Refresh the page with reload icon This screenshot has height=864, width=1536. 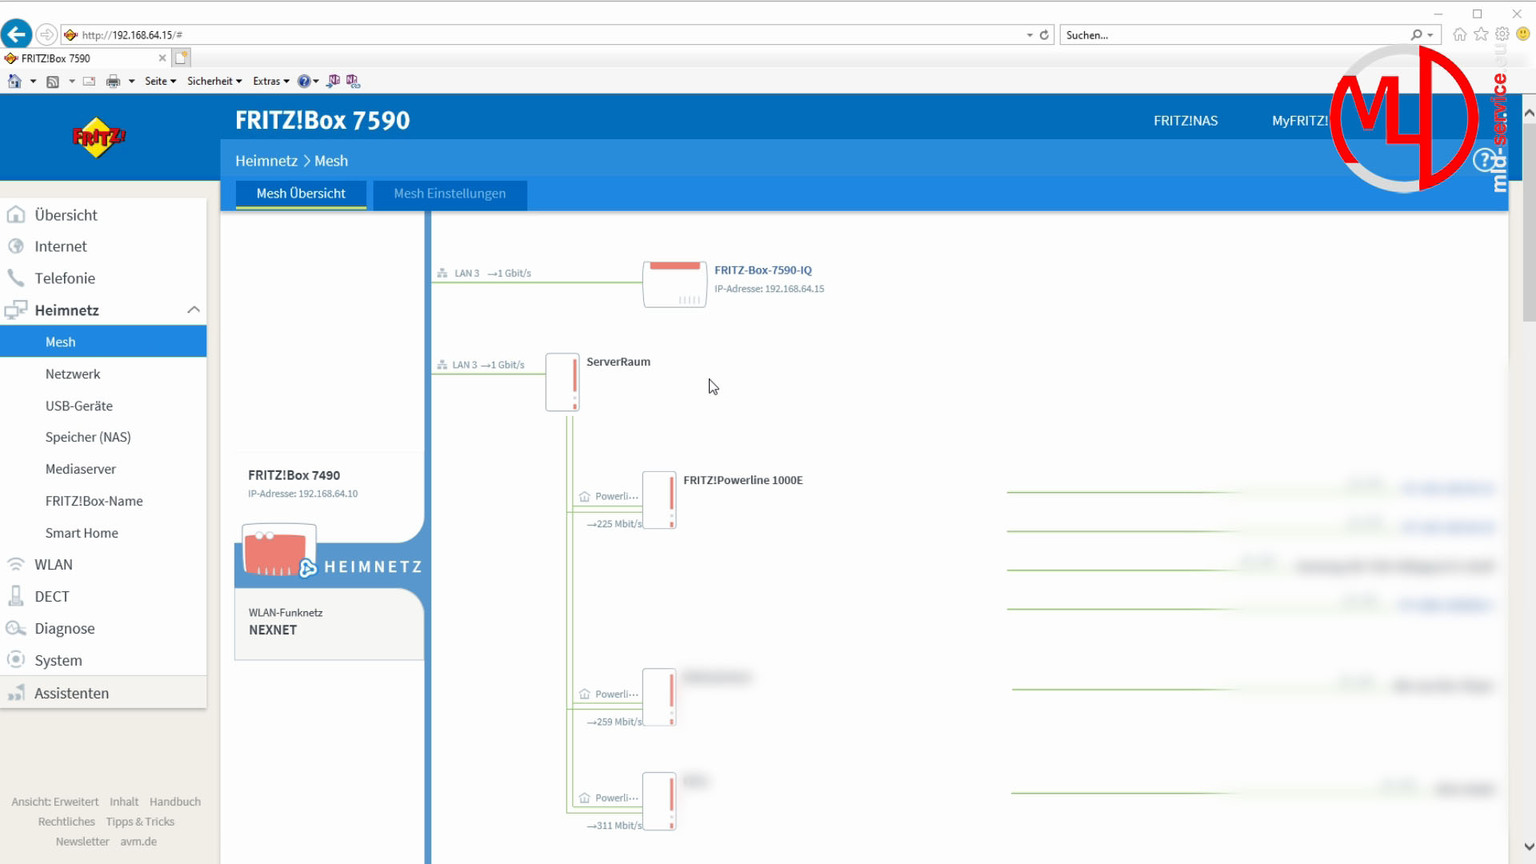pyautogui.click(x=1044, y=35)
